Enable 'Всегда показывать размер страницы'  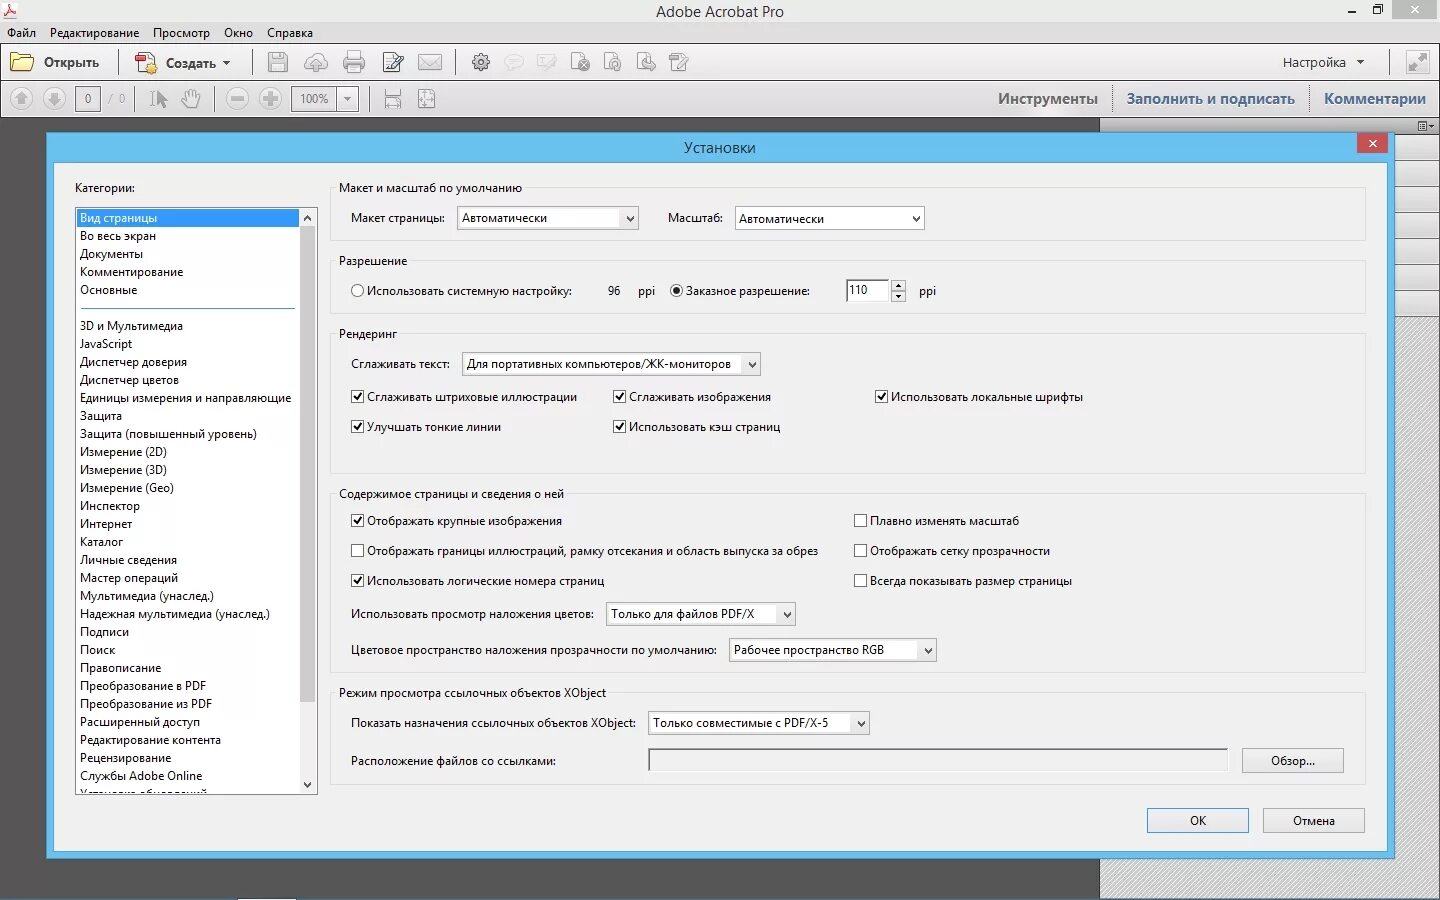[x=860, y=581]
